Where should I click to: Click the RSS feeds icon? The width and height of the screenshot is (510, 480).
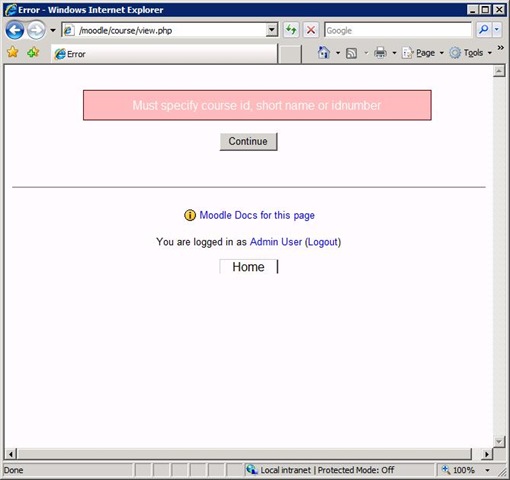351,53
